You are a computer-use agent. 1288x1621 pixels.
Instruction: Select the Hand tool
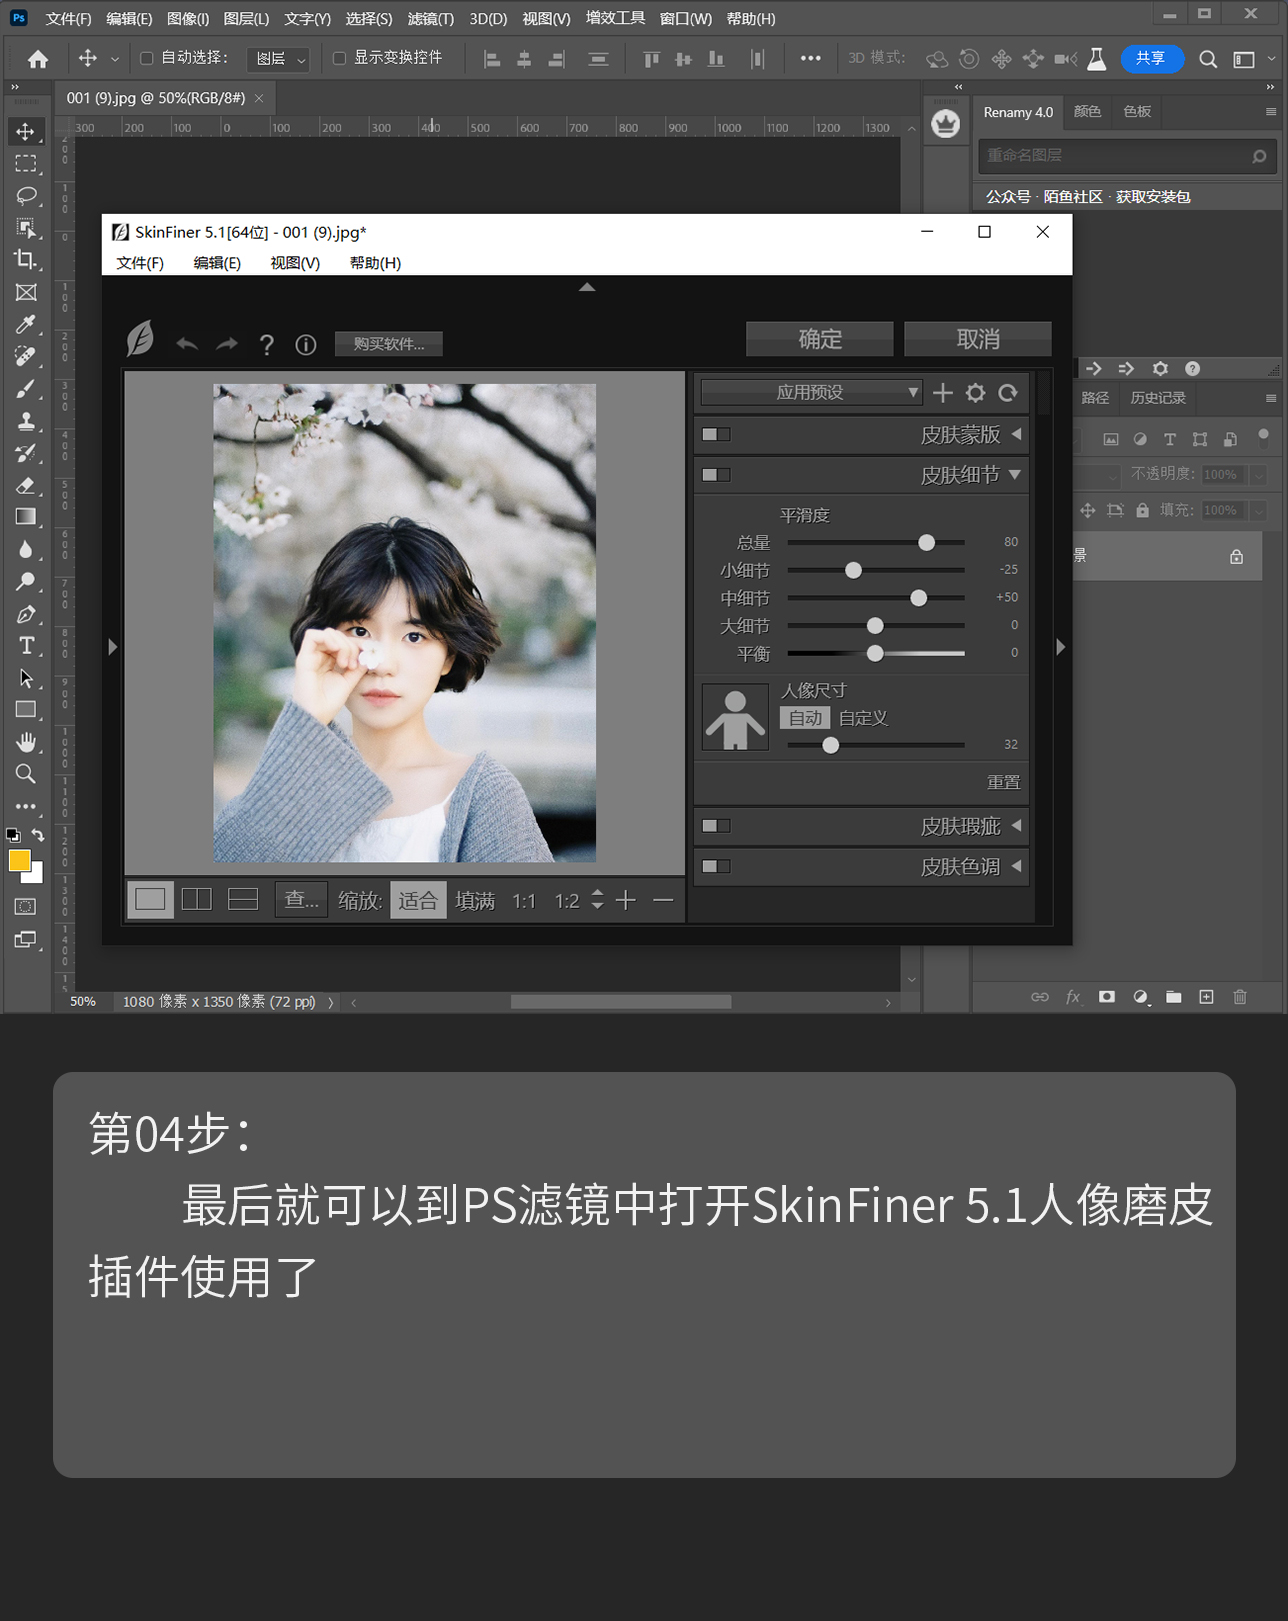(x=25, y=742)
